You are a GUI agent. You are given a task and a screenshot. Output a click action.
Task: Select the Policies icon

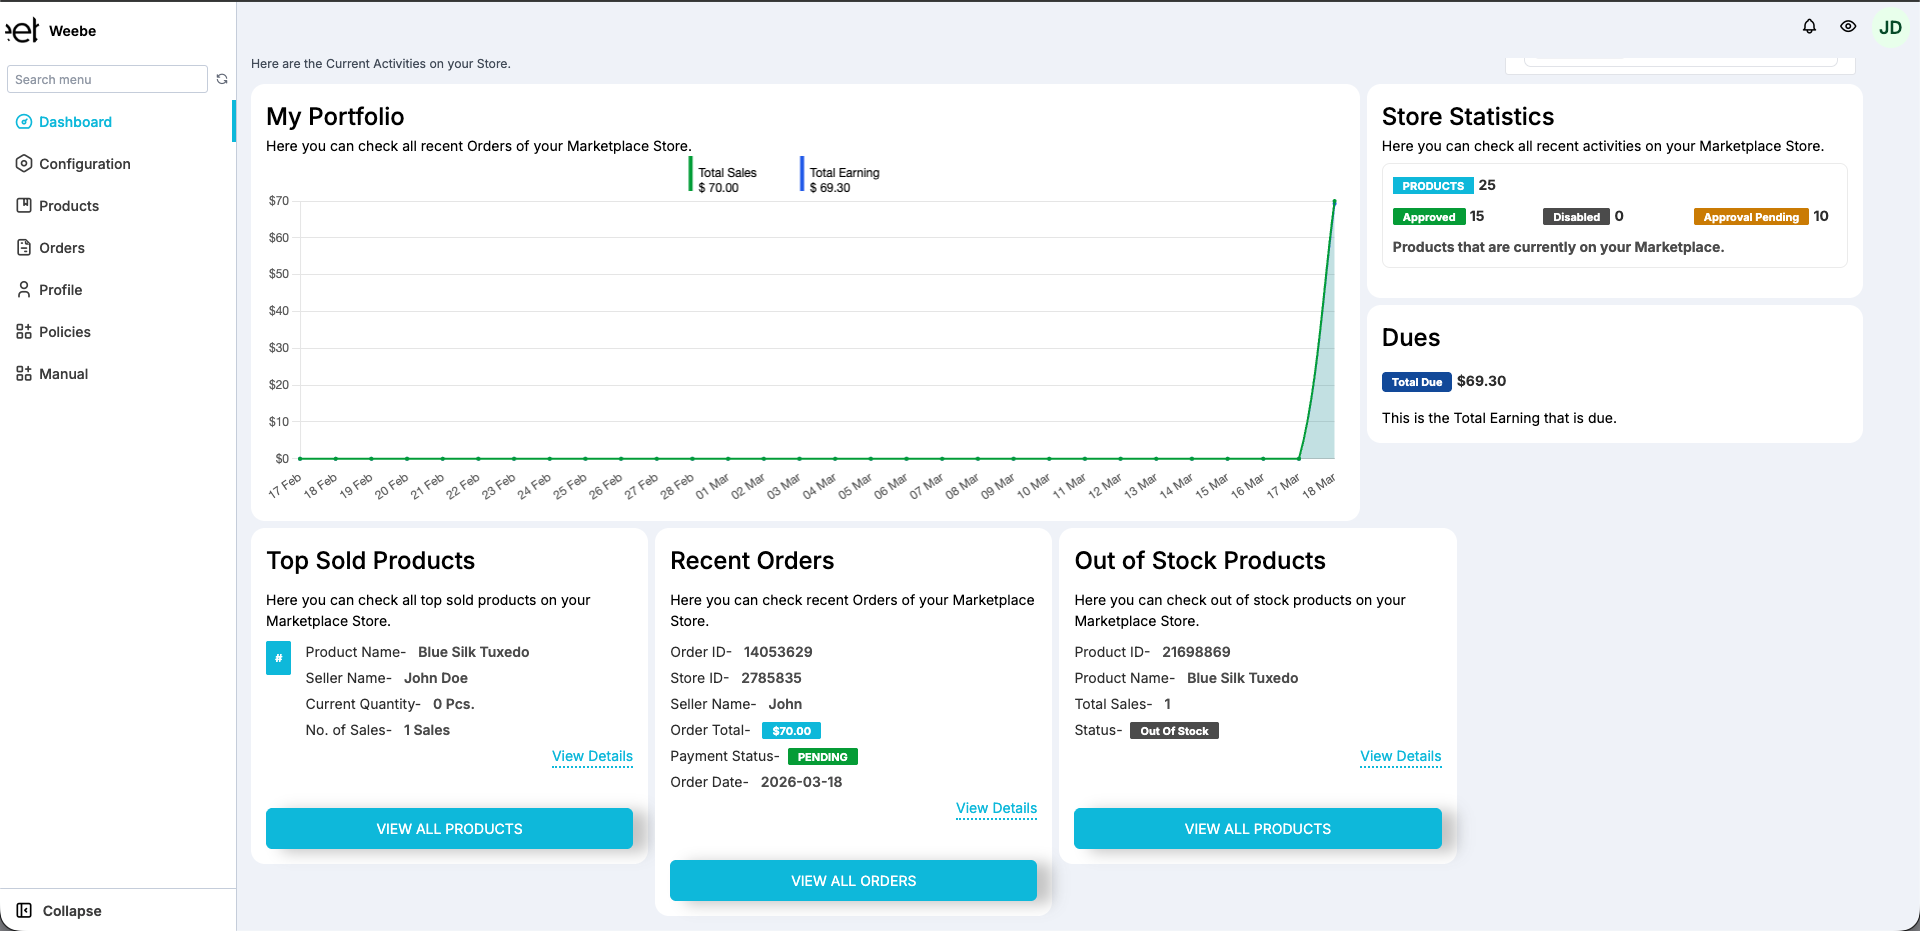click(23, 331)
